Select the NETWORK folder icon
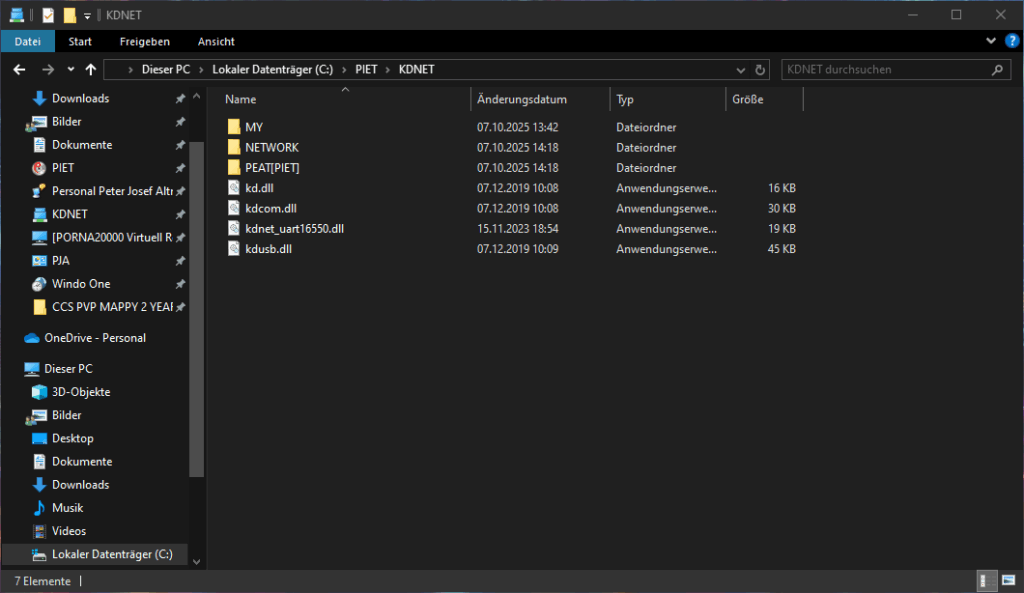The width and height of the screenshot is (1024, 593). (x=234, y=148)
